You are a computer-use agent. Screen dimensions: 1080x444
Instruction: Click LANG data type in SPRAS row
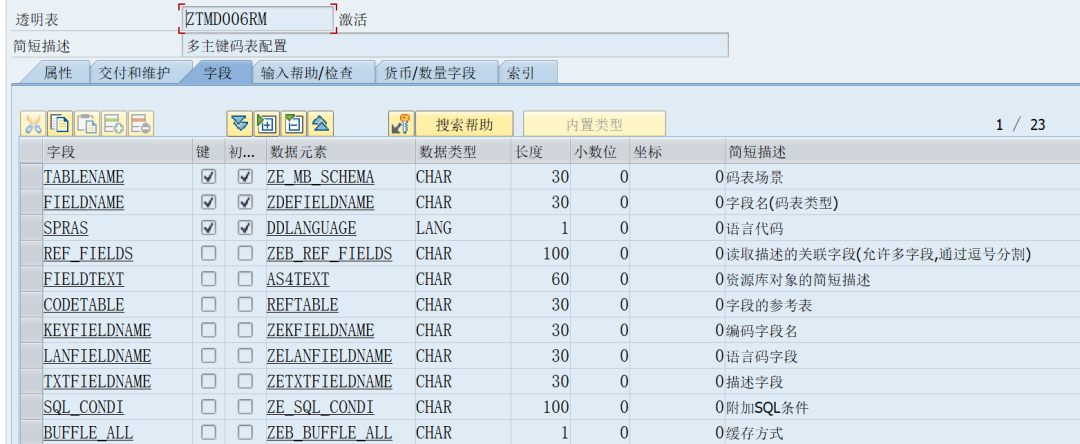pos(433,228)
